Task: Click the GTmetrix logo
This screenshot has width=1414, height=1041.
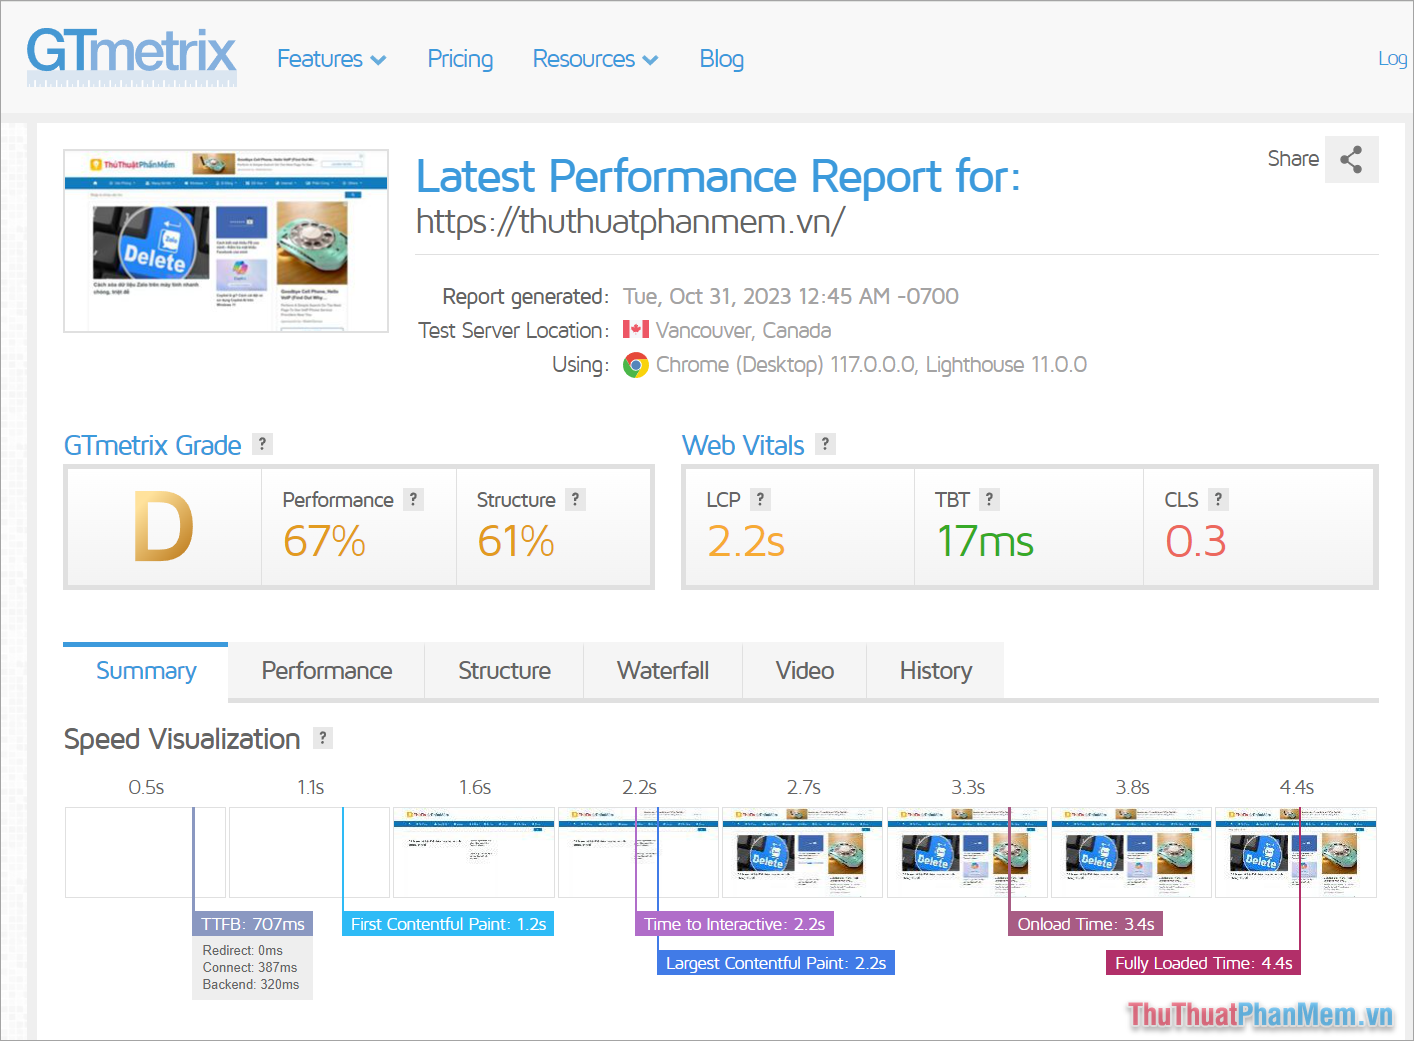Action: click(x=130, y=57)
